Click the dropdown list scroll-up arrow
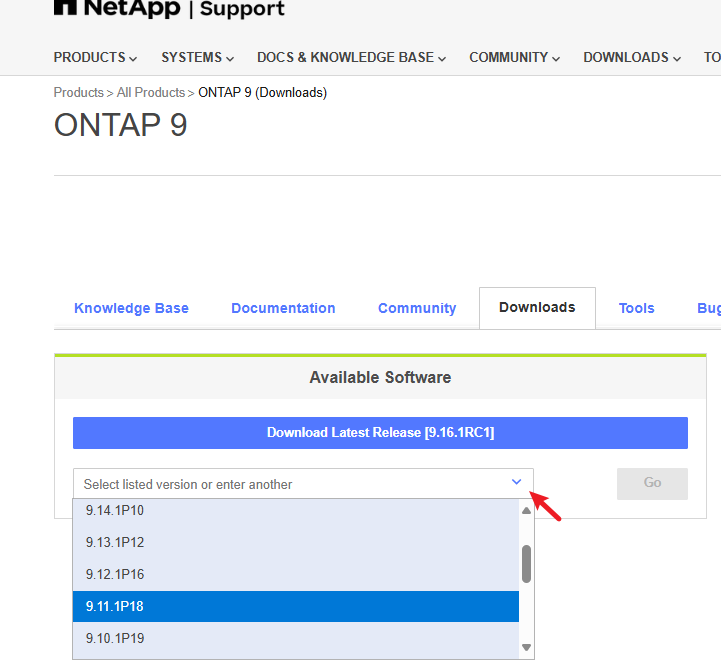Screen dimensions: 721x672 coord(526,511)
